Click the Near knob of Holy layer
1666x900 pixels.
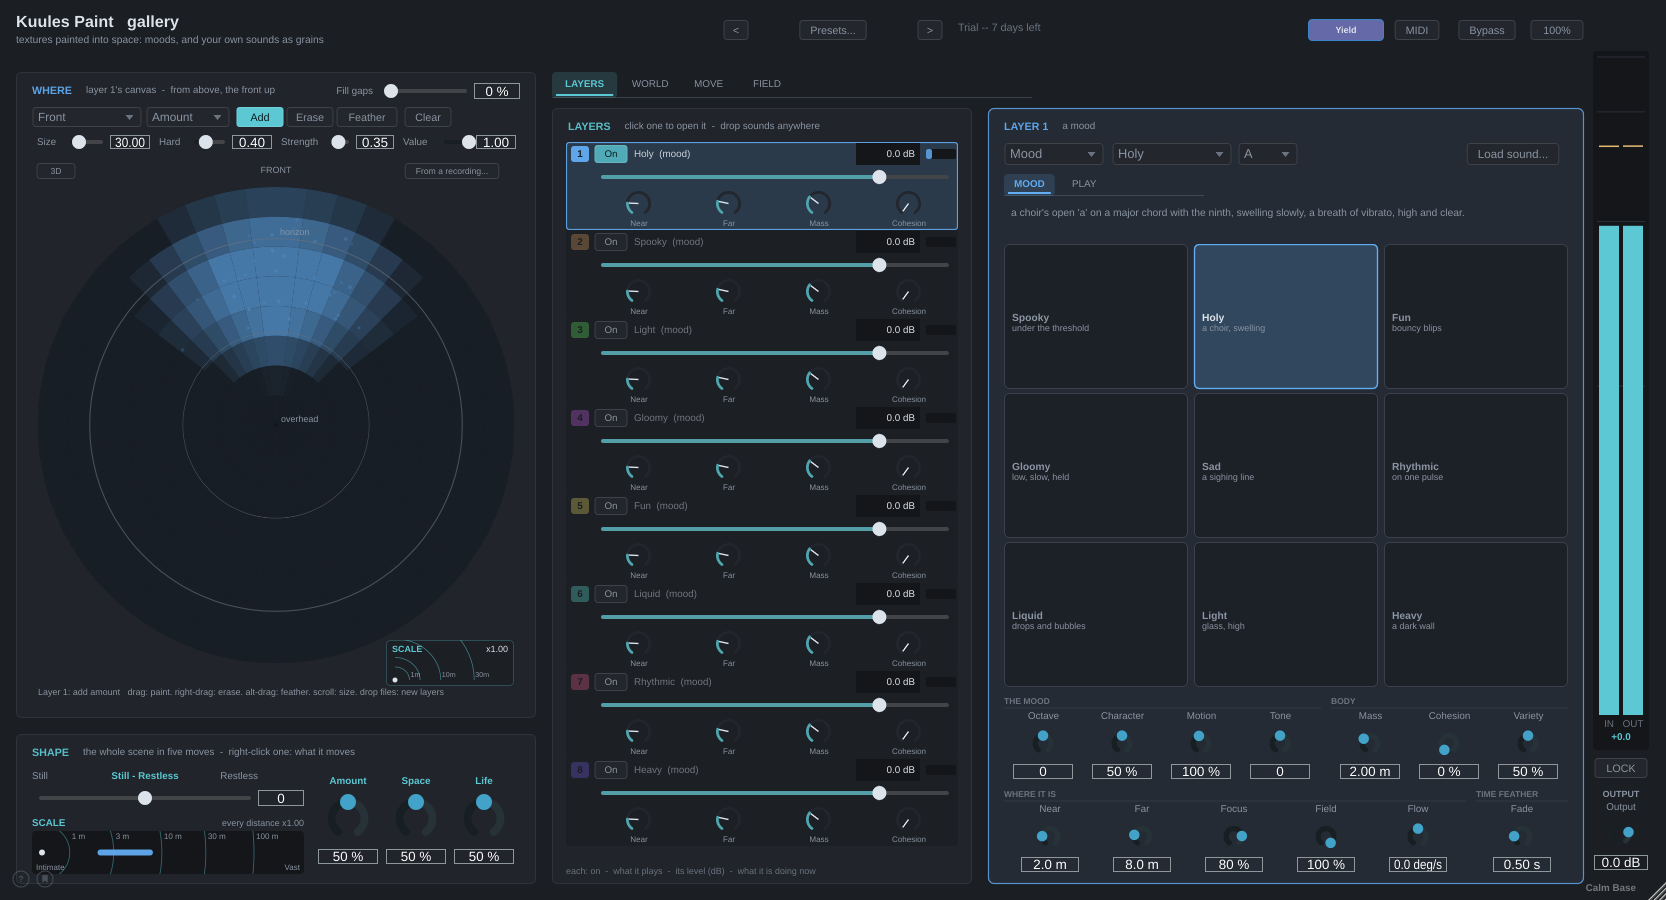[x=638, y=204]
